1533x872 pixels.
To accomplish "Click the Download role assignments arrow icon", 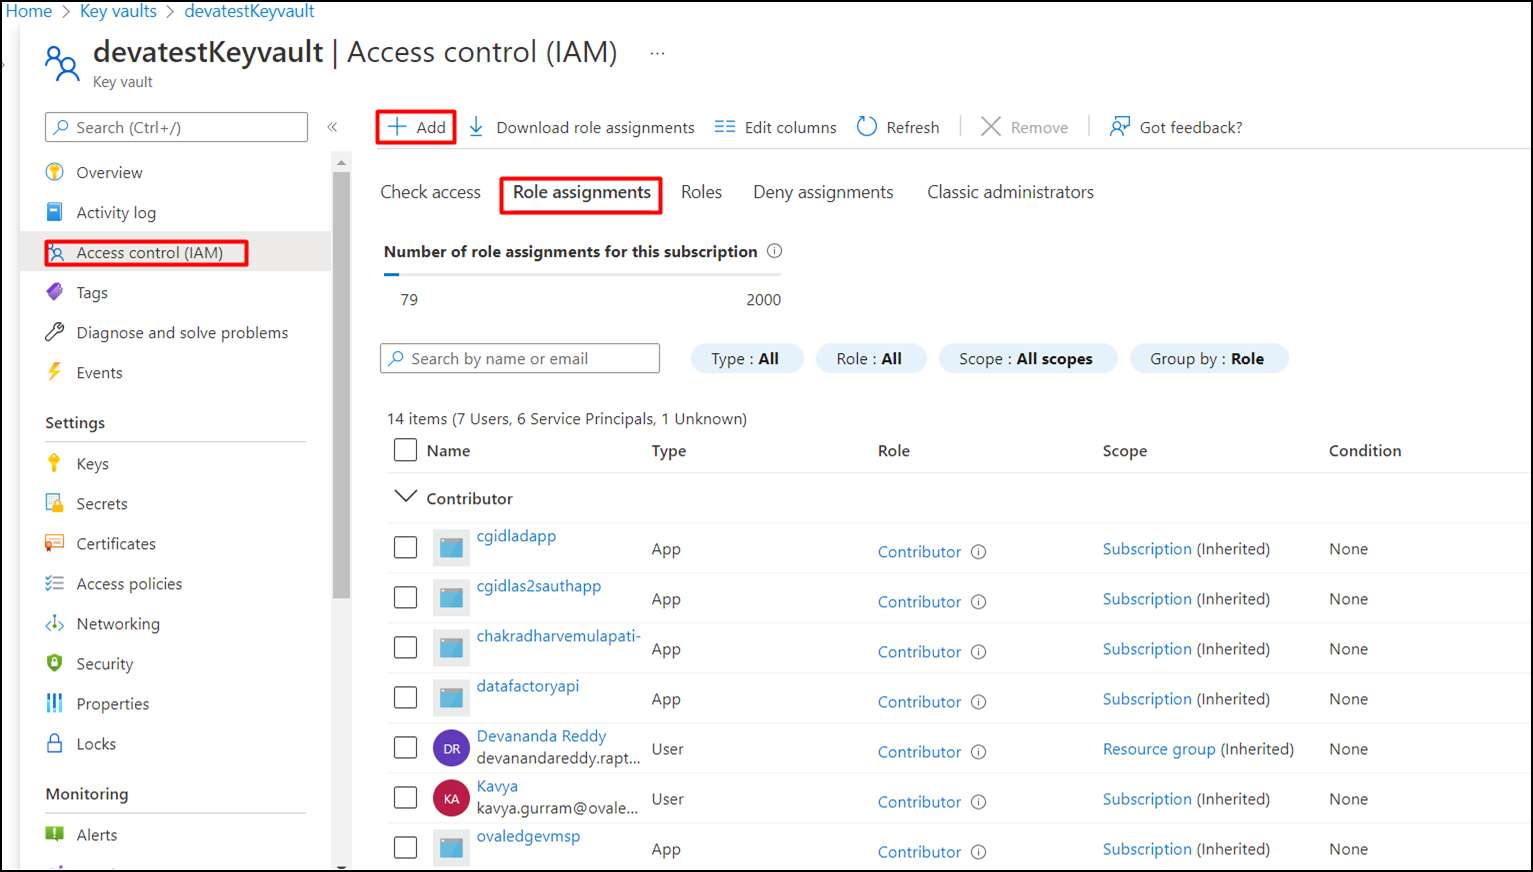I will [476, 127].
